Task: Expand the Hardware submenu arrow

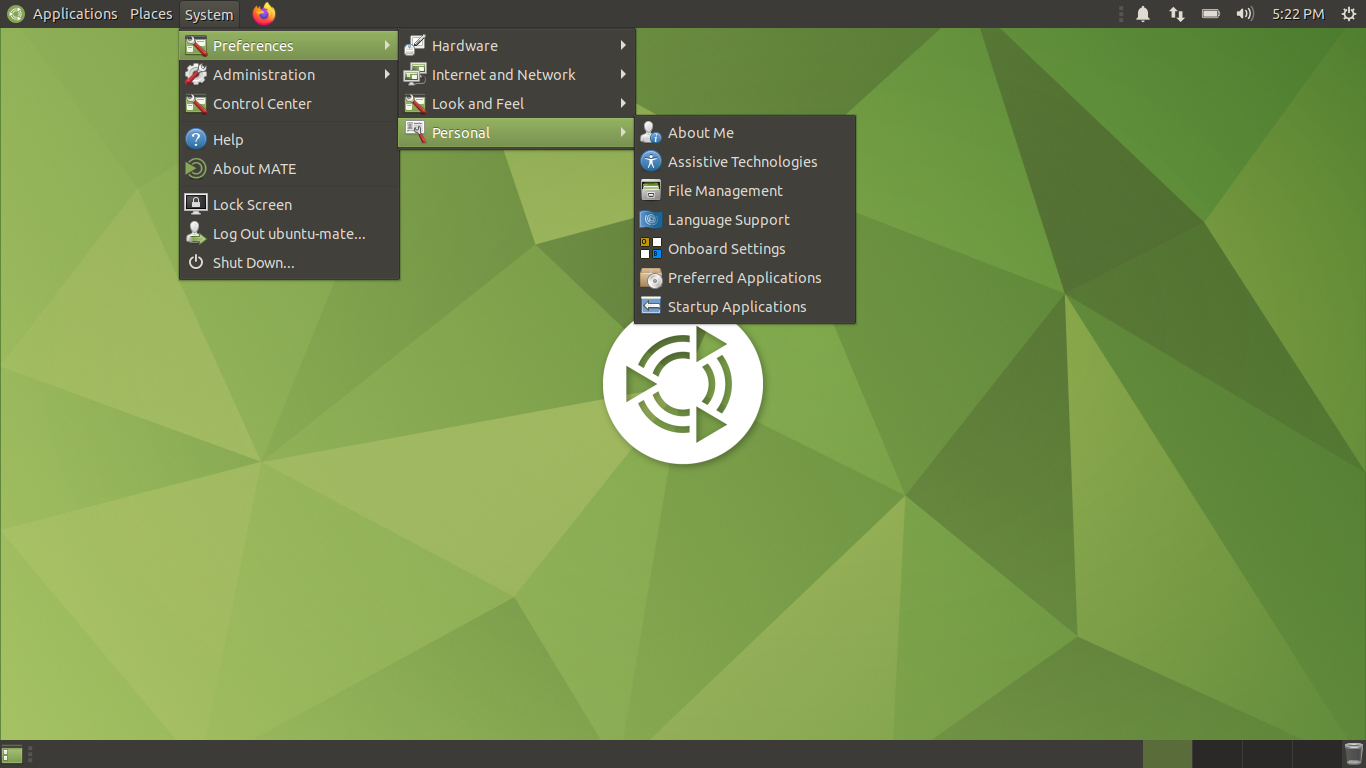Action: pyautogui.click(x=623, y=46)
